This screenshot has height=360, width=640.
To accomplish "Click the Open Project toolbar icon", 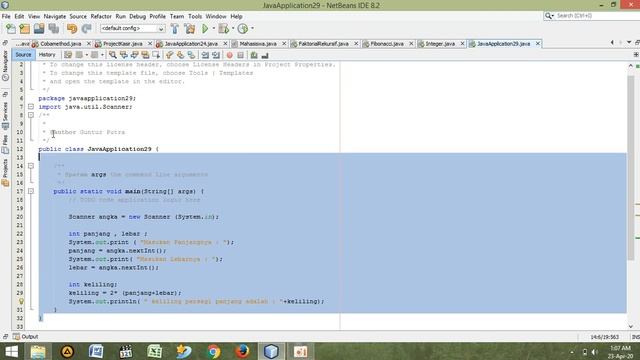I will coord(39,29).
